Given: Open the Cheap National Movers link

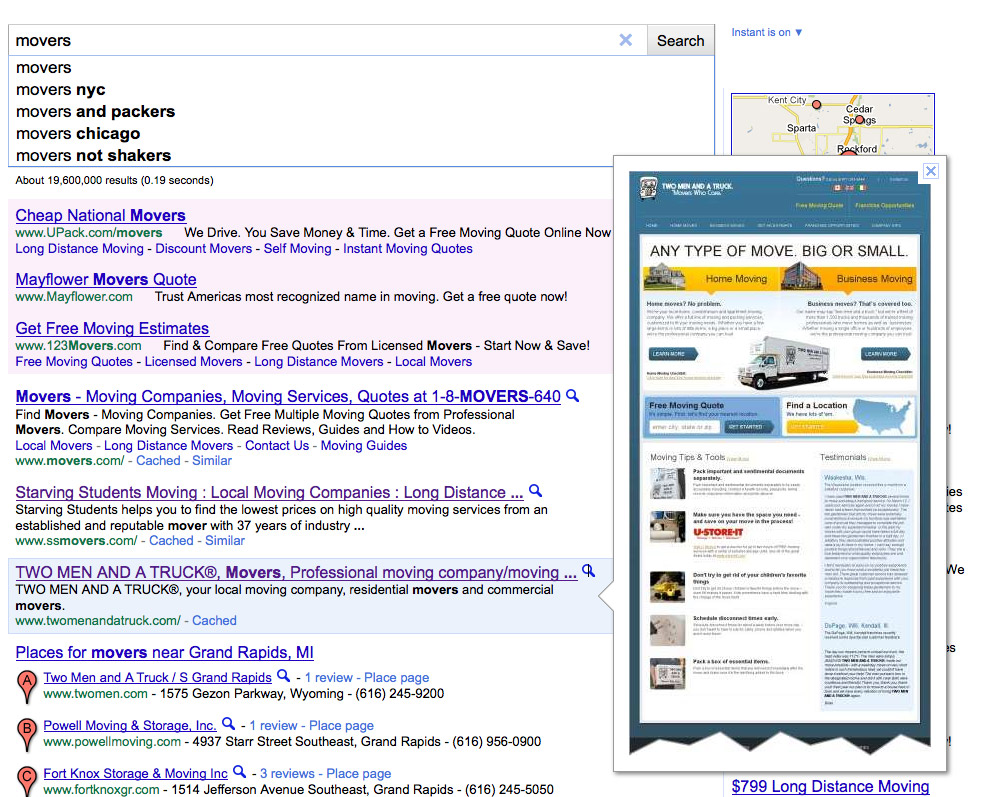Looking at the screenshot, I should tap(100, 215).
